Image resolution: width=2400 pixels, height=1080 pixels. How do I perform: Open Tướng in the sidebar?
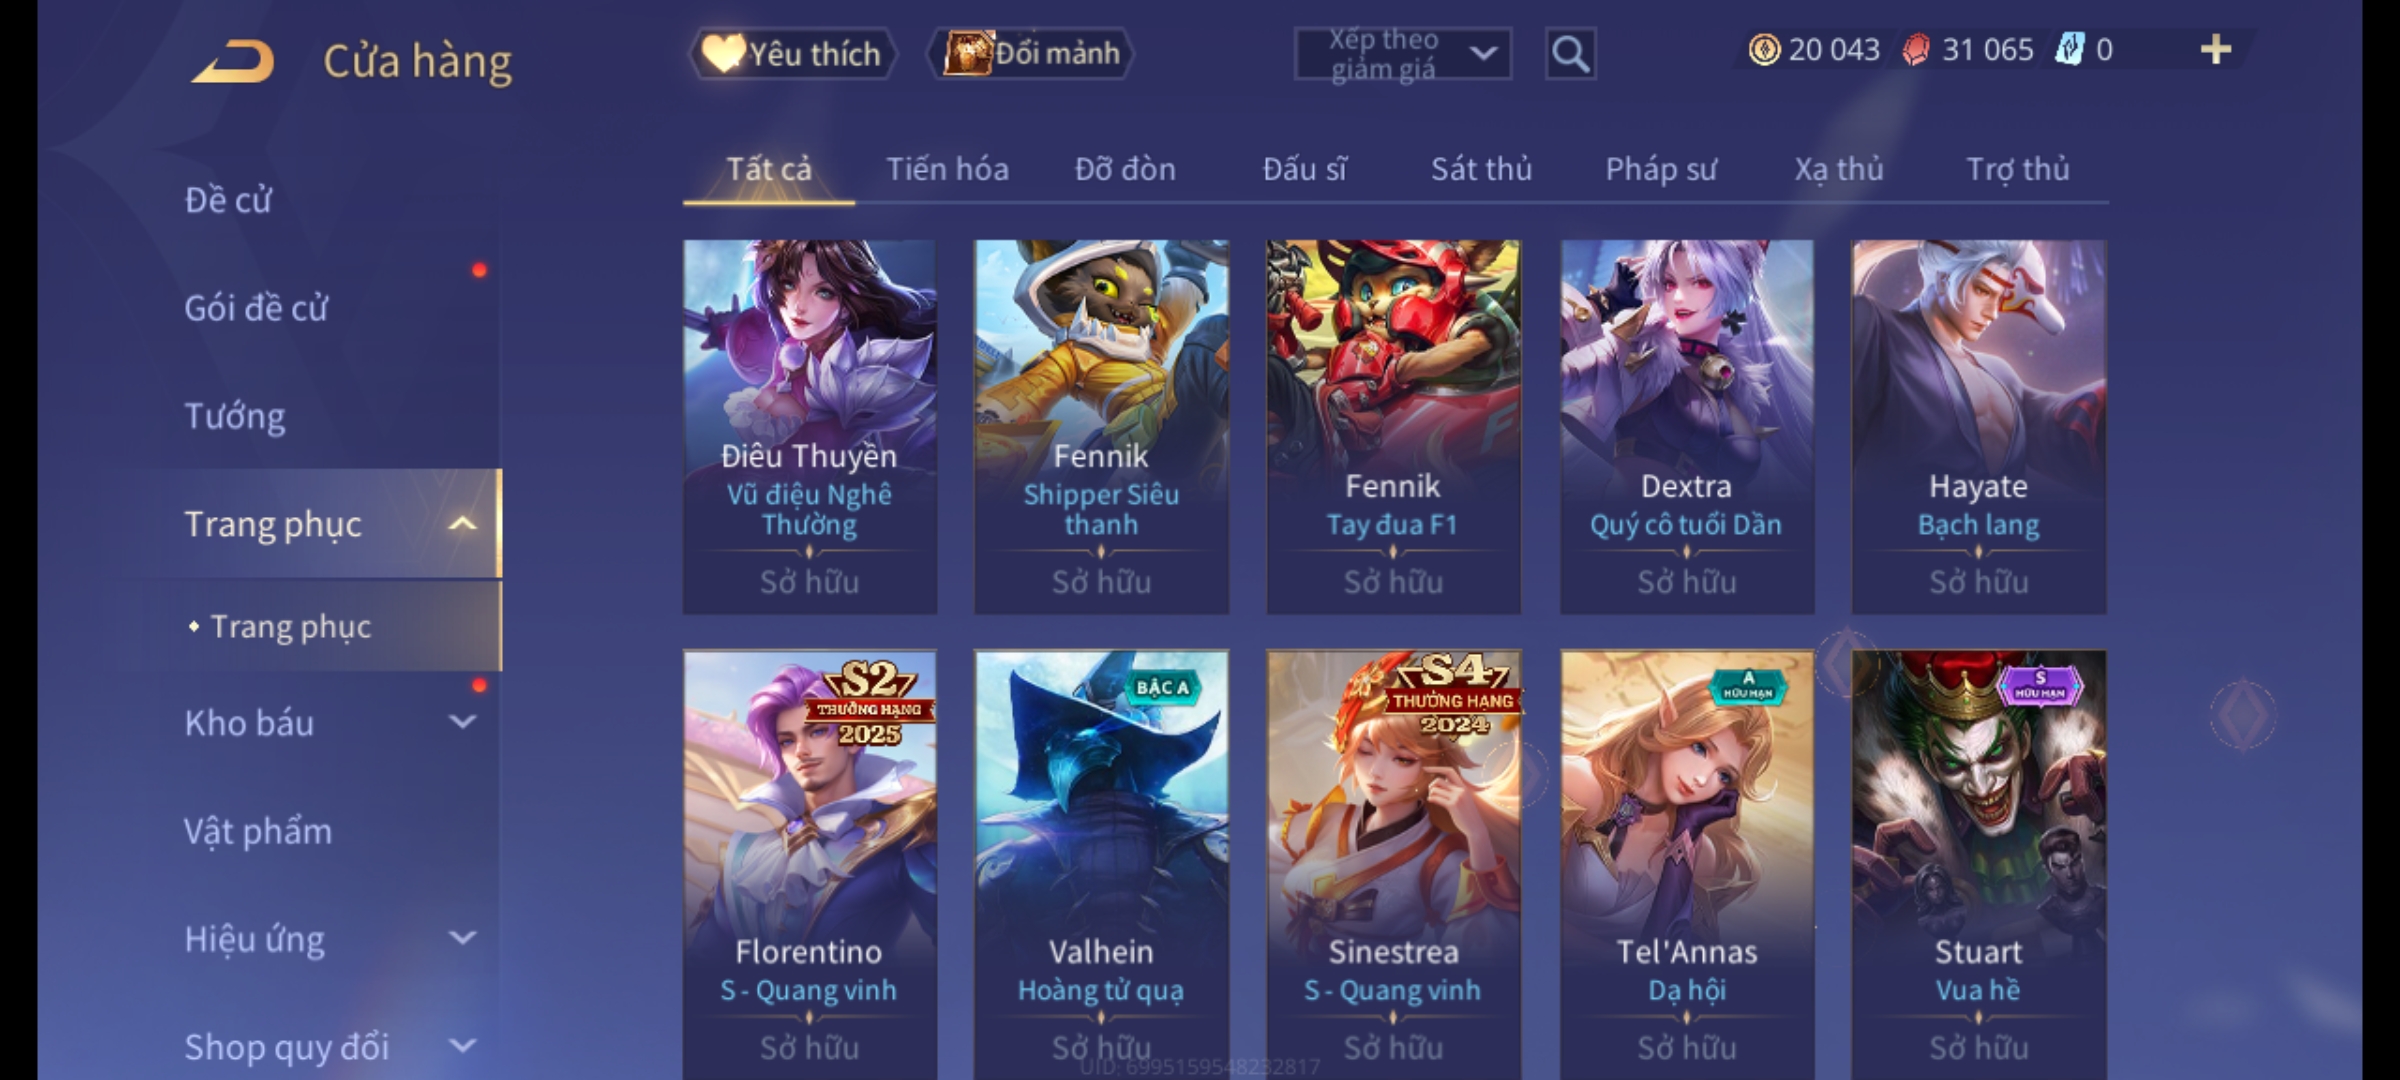[x=235, y=416]
